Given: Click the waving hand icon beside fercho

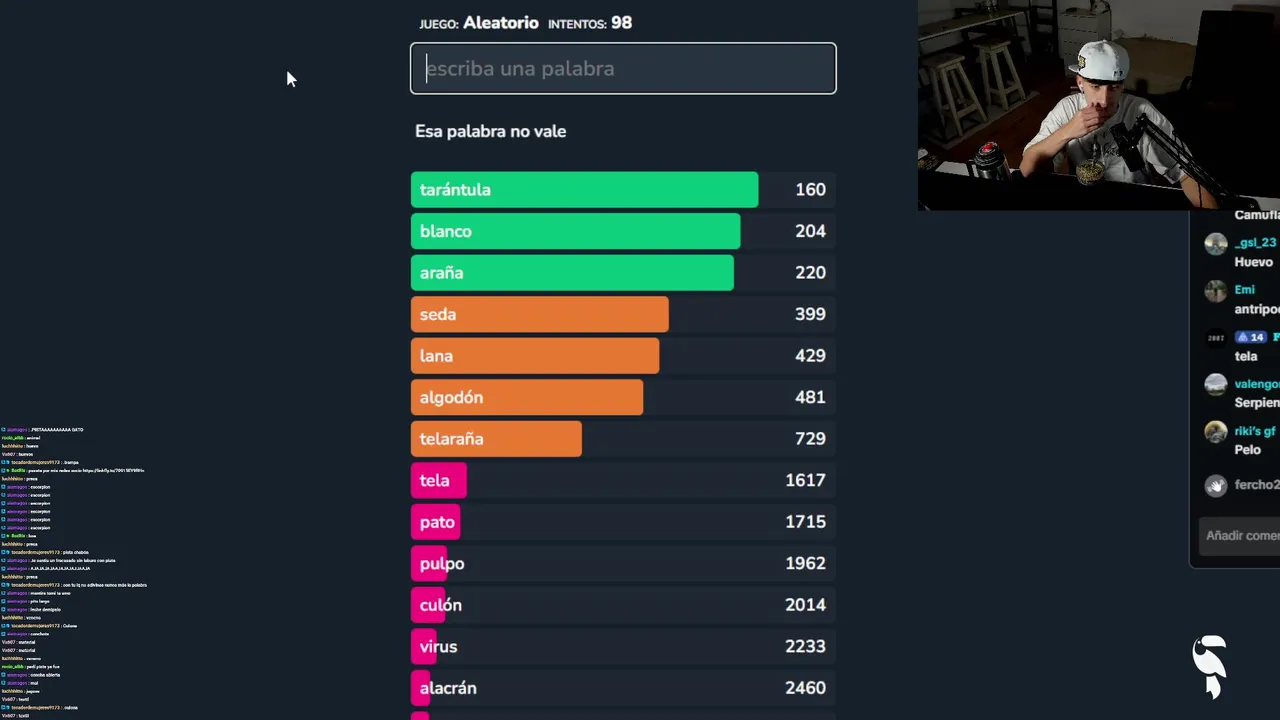Looking at the screenshot, I should click(x=1215, y=486).
